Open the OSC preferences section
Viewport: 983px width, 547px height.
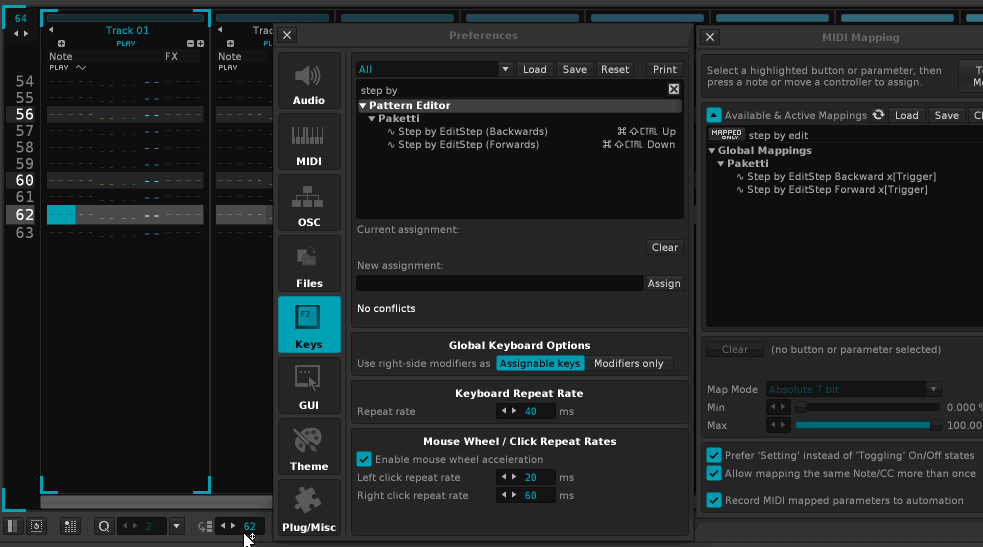coord(309,204)
